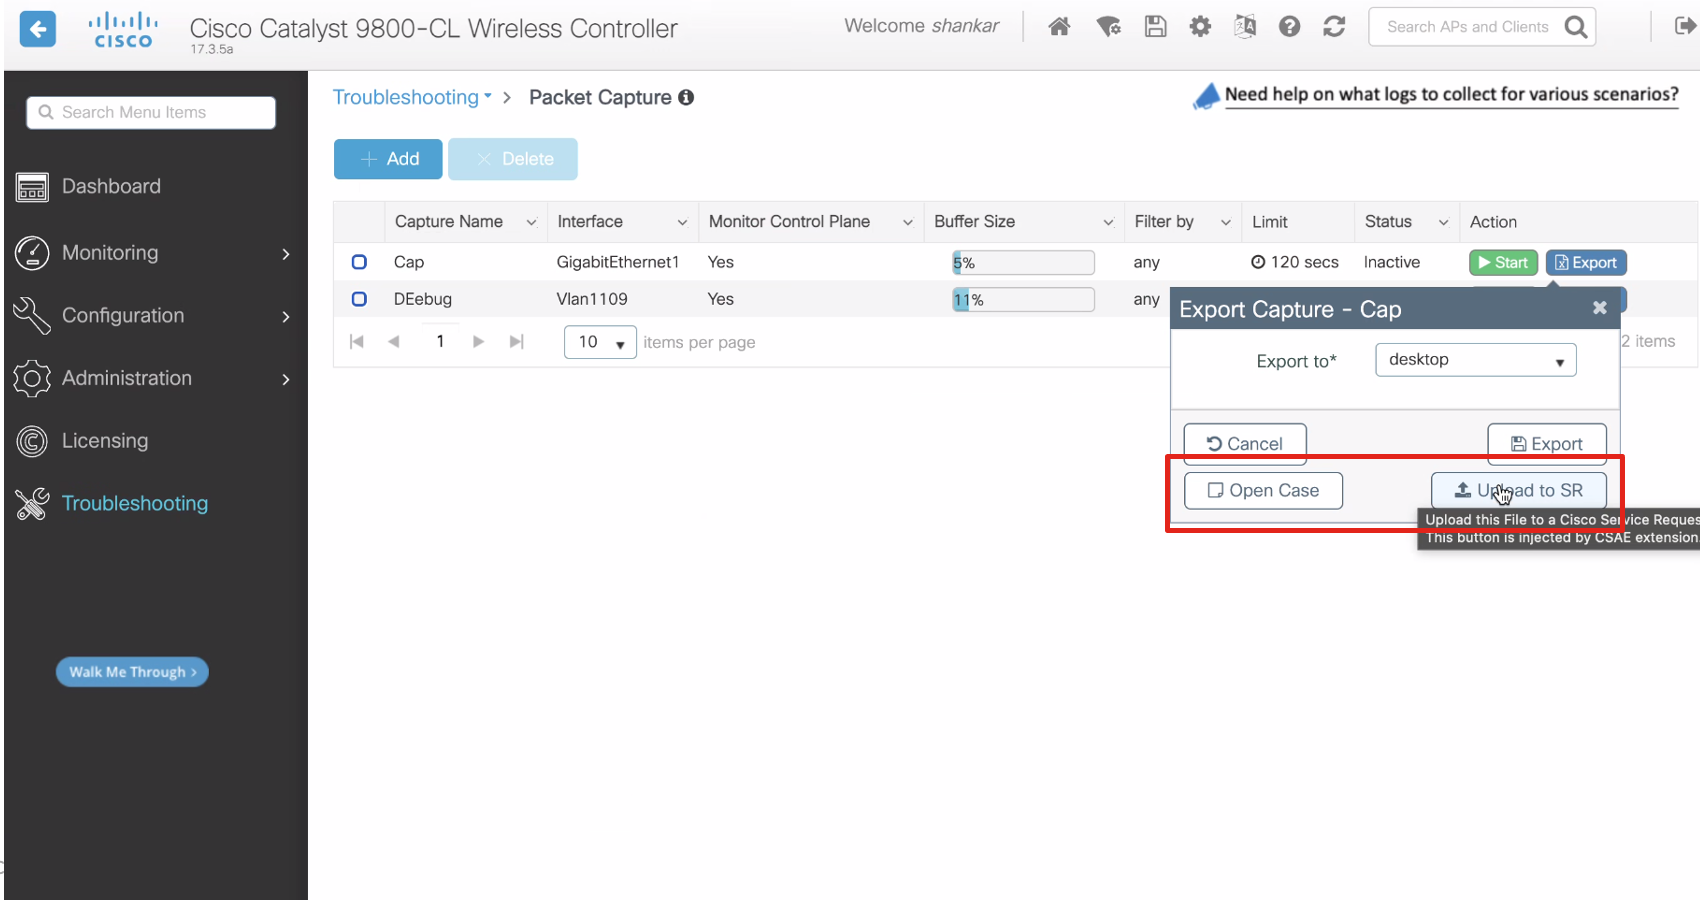1700x900 pixels.
Task: Open Capture Name column filter dropdown
Action: tap(531, 223)
